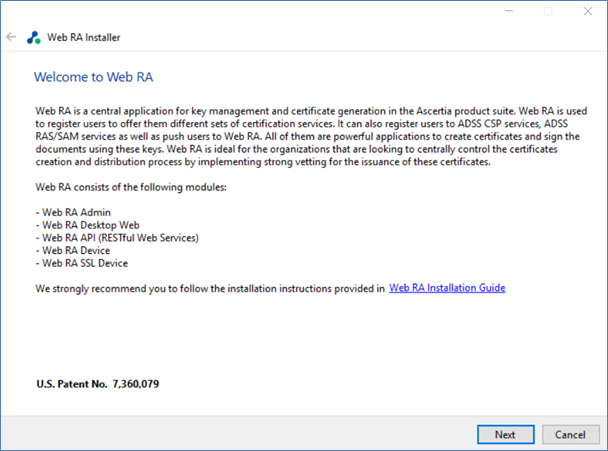Screen dimensions: 608x451
Task: Cancel the Web RA installation
Action: [570, 435]
